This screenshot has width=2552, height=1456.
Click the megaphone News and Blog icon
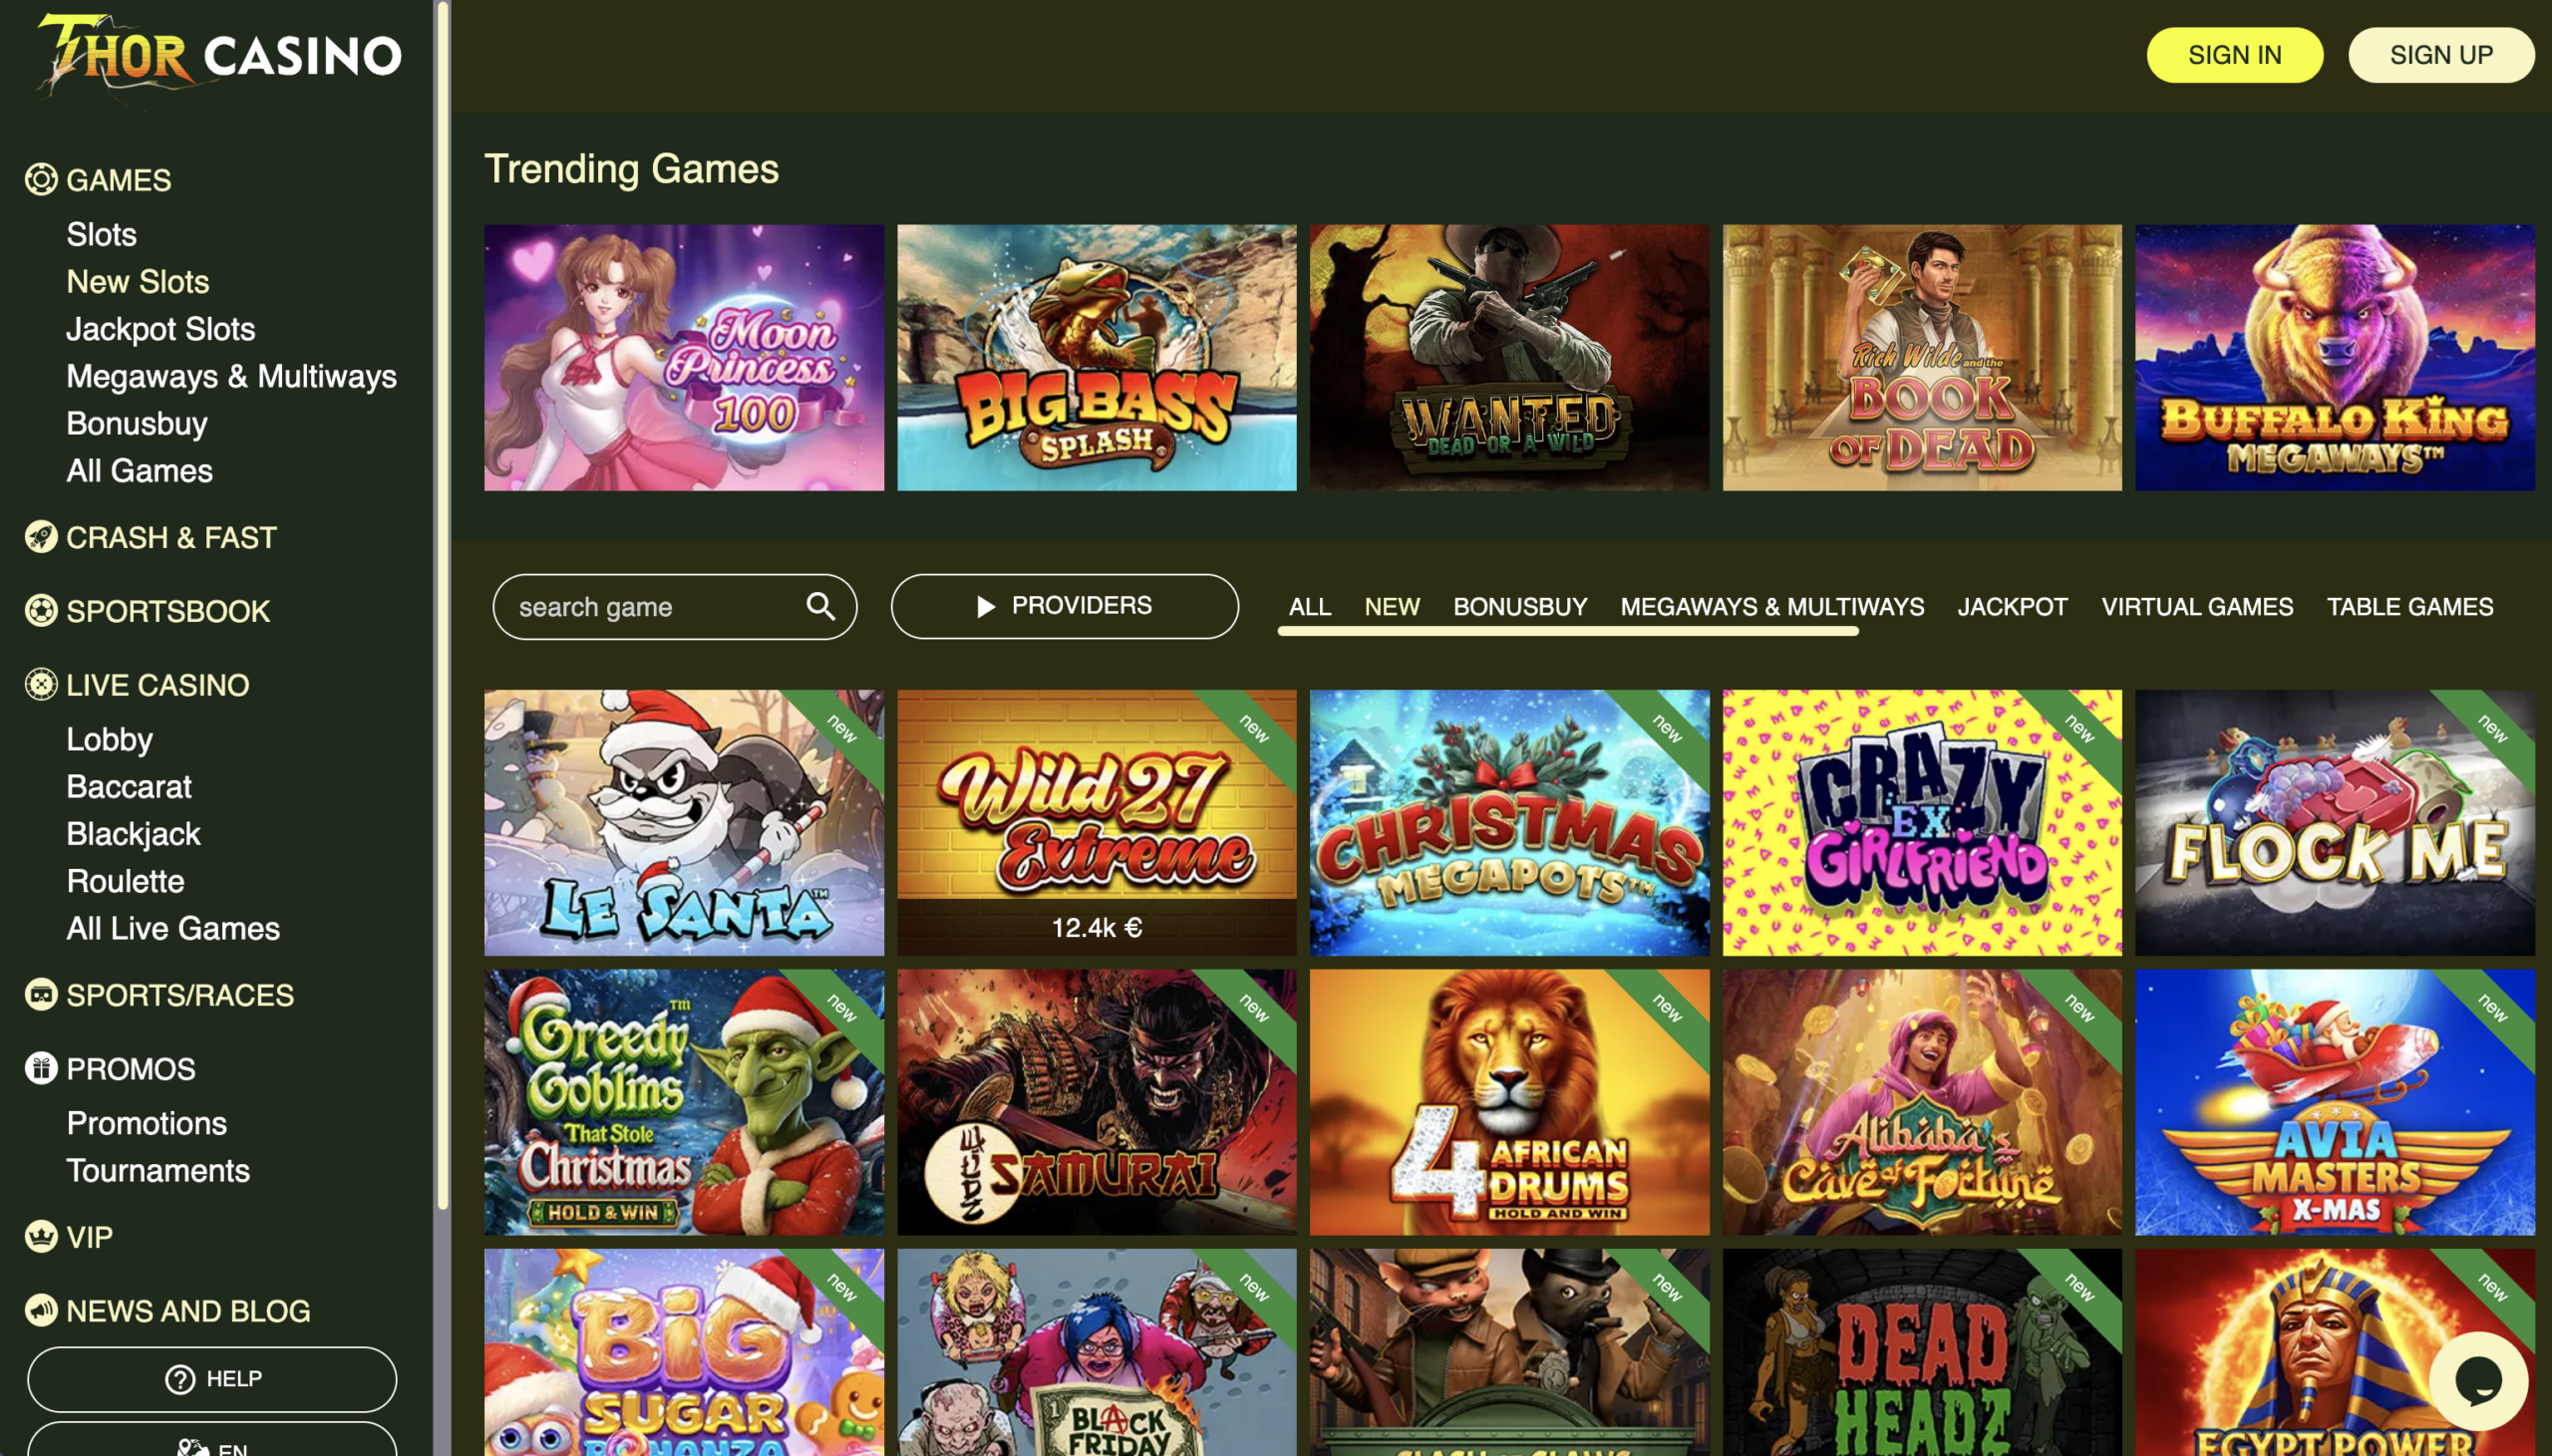pos(41,1311)
